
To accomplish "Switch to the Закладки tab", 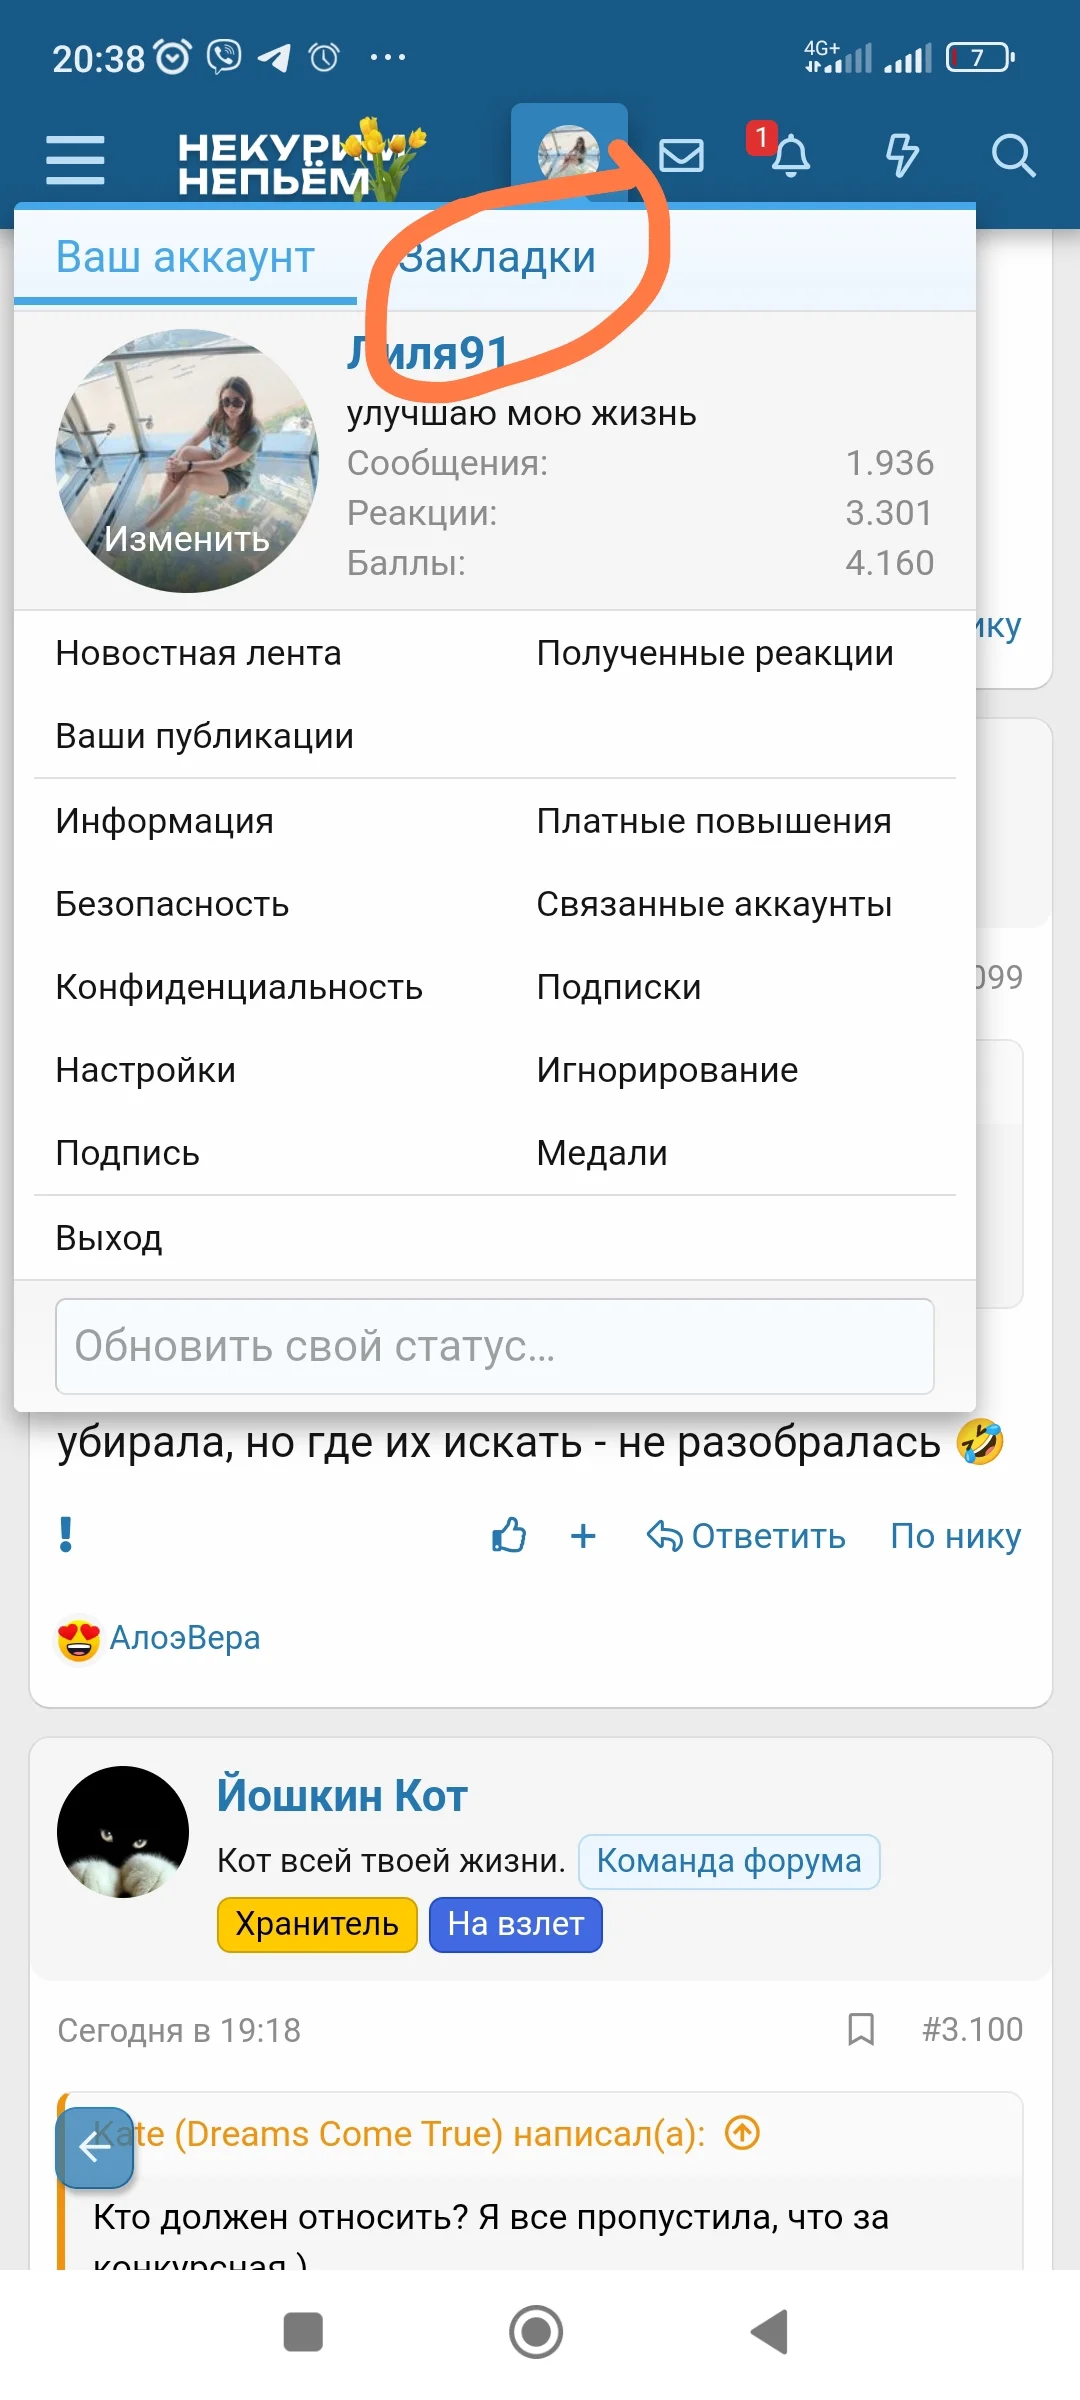I will click(498, 257).
